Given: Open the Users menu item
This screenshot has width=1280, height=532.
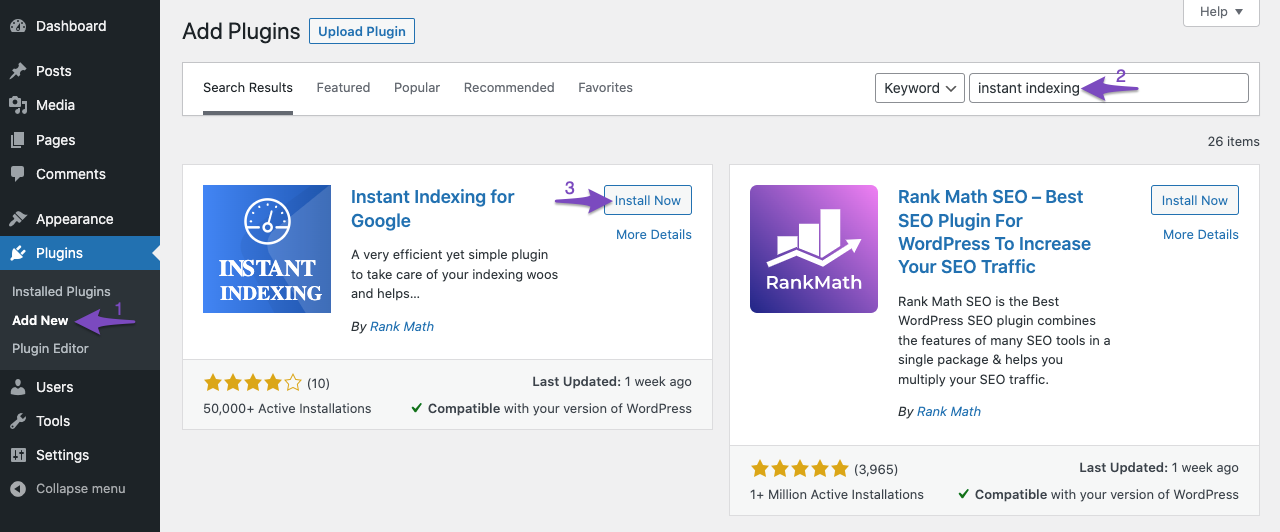Looking at the screenshot, I should 80,387.
